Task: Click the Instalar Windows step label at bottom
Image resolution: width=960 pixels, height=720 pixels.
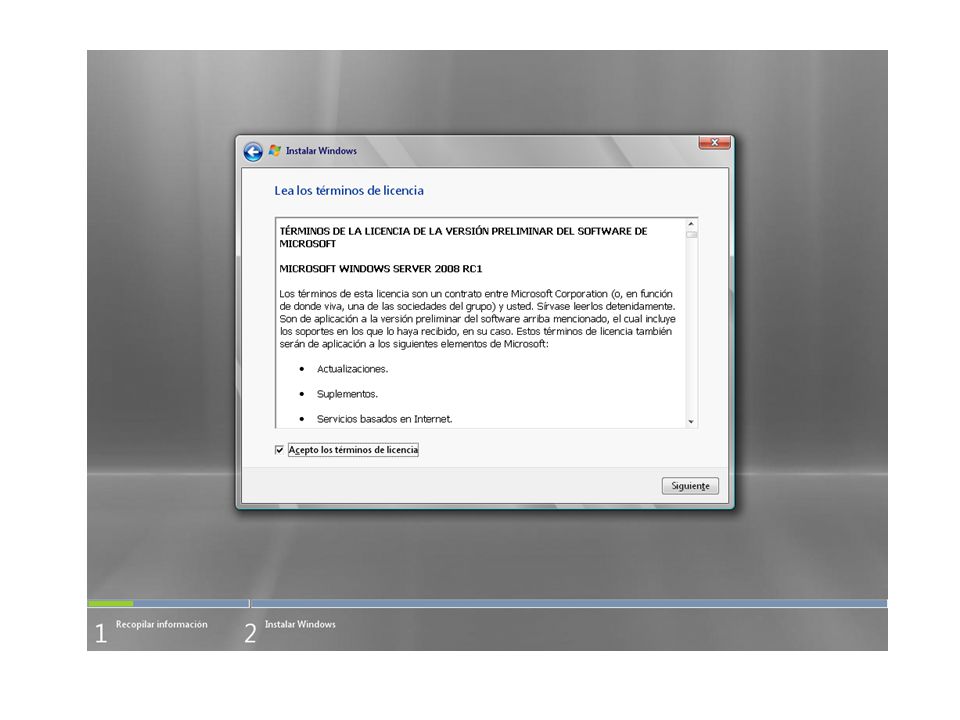Action: [x=300, y=624]
